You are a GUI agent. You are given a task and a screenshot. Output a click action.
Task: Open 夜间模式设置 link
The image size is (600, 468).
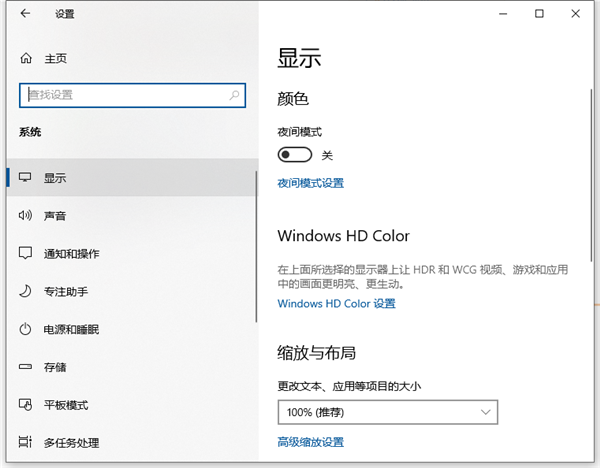[310, 183]
